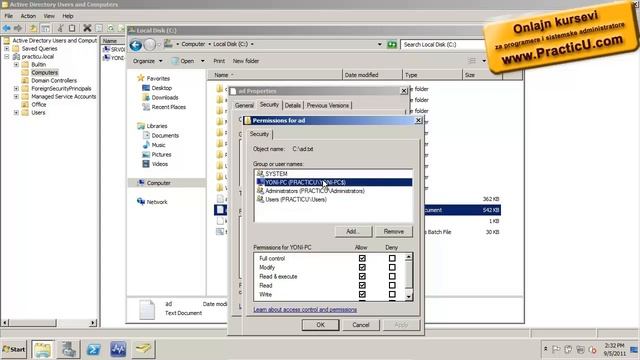The image size is (640, 360).
Task: Open Windows Explorer from the taskbar
Action: click(42, 349)
